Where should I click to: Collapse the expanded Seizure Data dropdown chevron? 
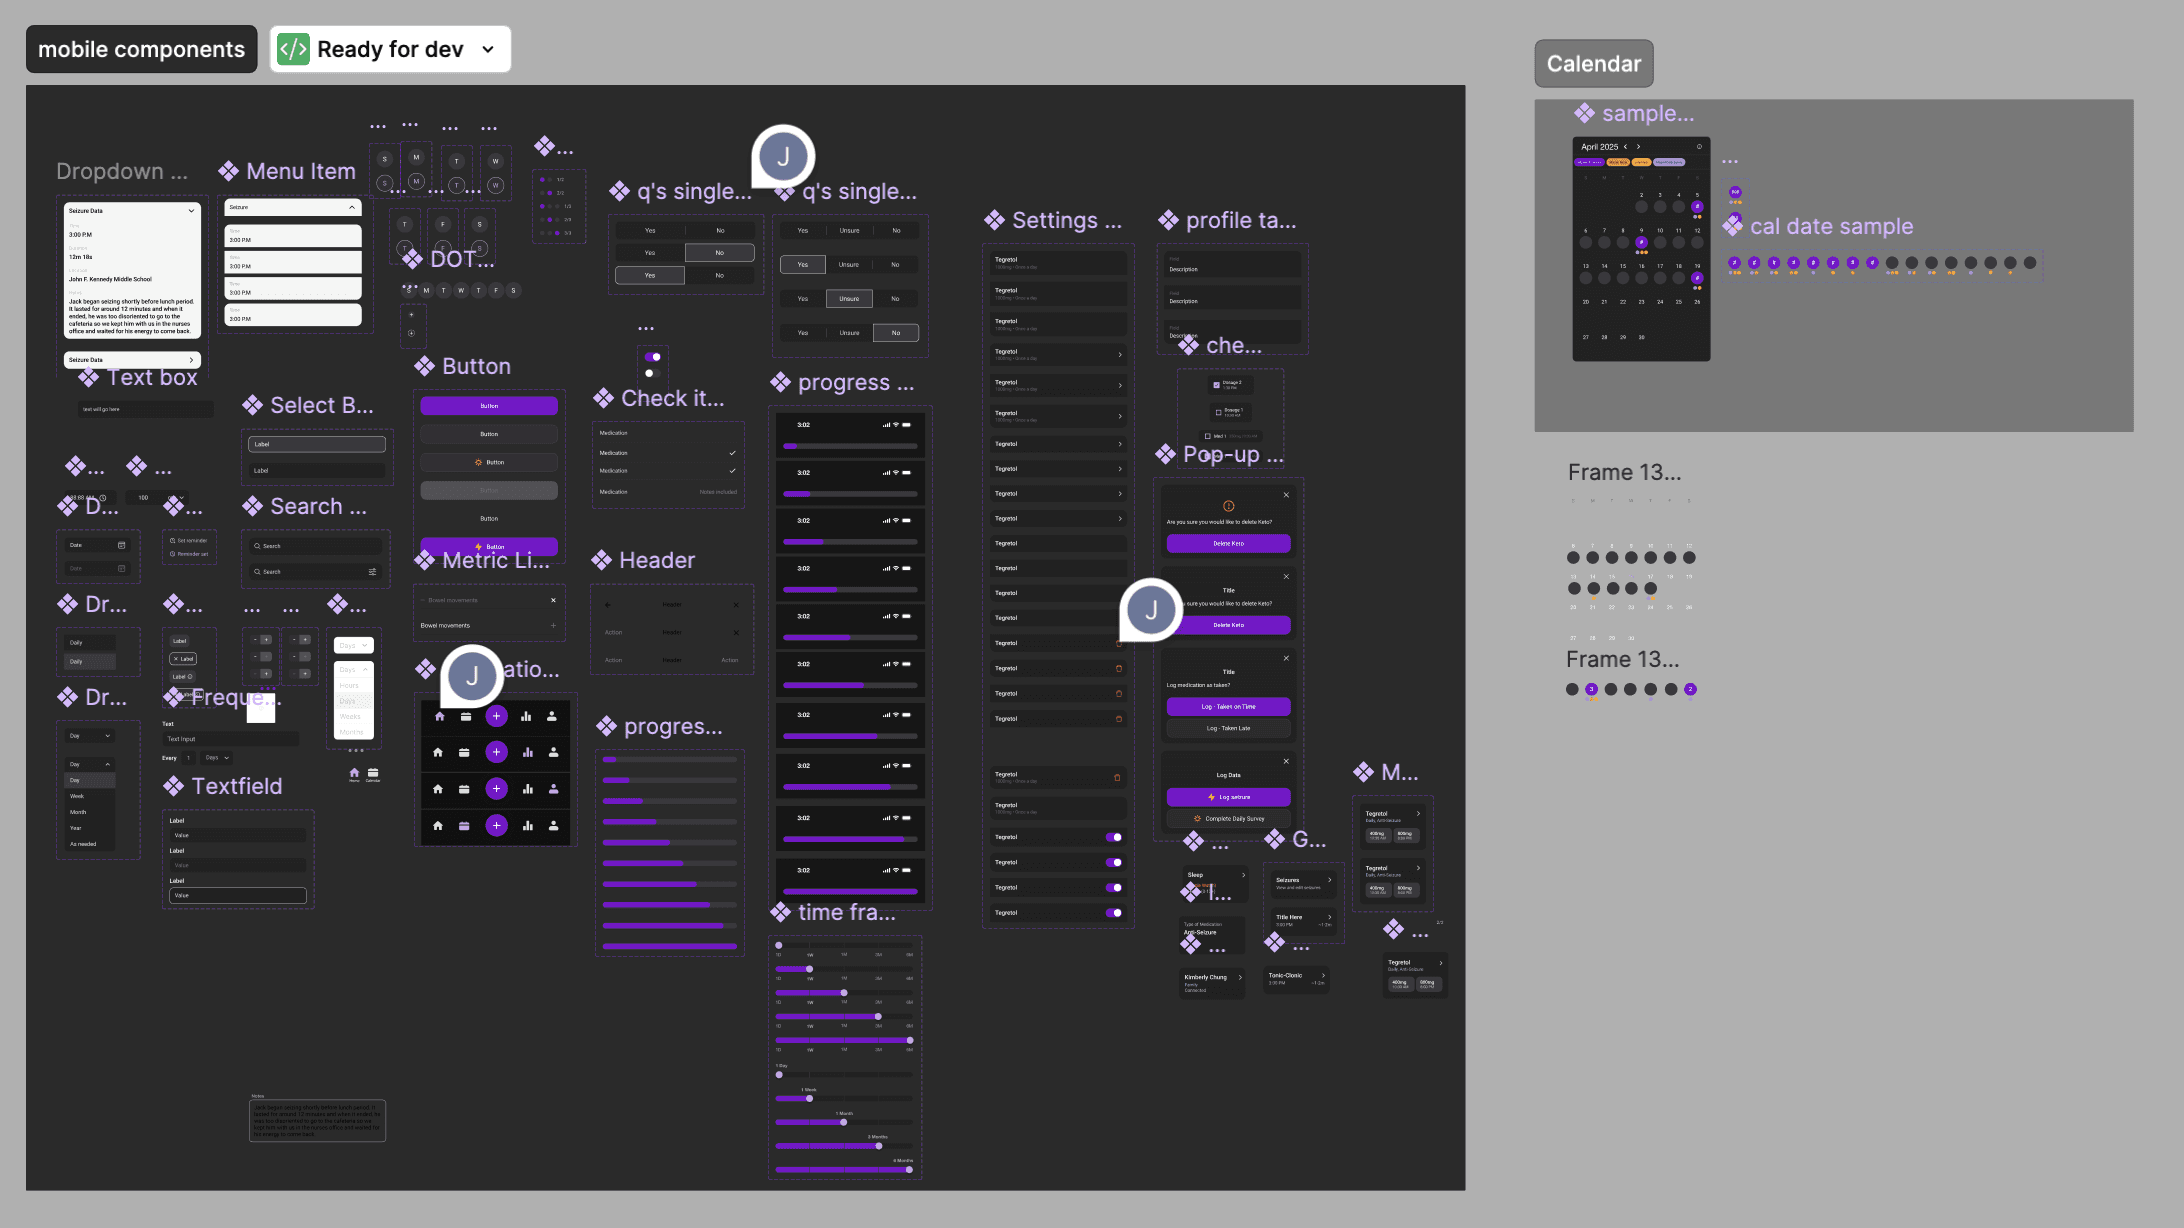[x=191, y=211]
